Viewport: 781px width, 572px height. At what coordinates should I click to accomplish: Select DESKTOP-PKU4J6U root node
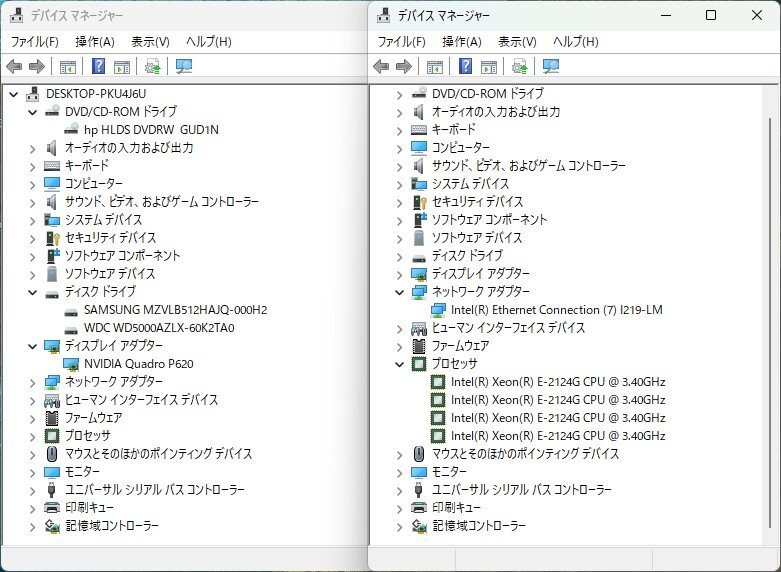96,94
